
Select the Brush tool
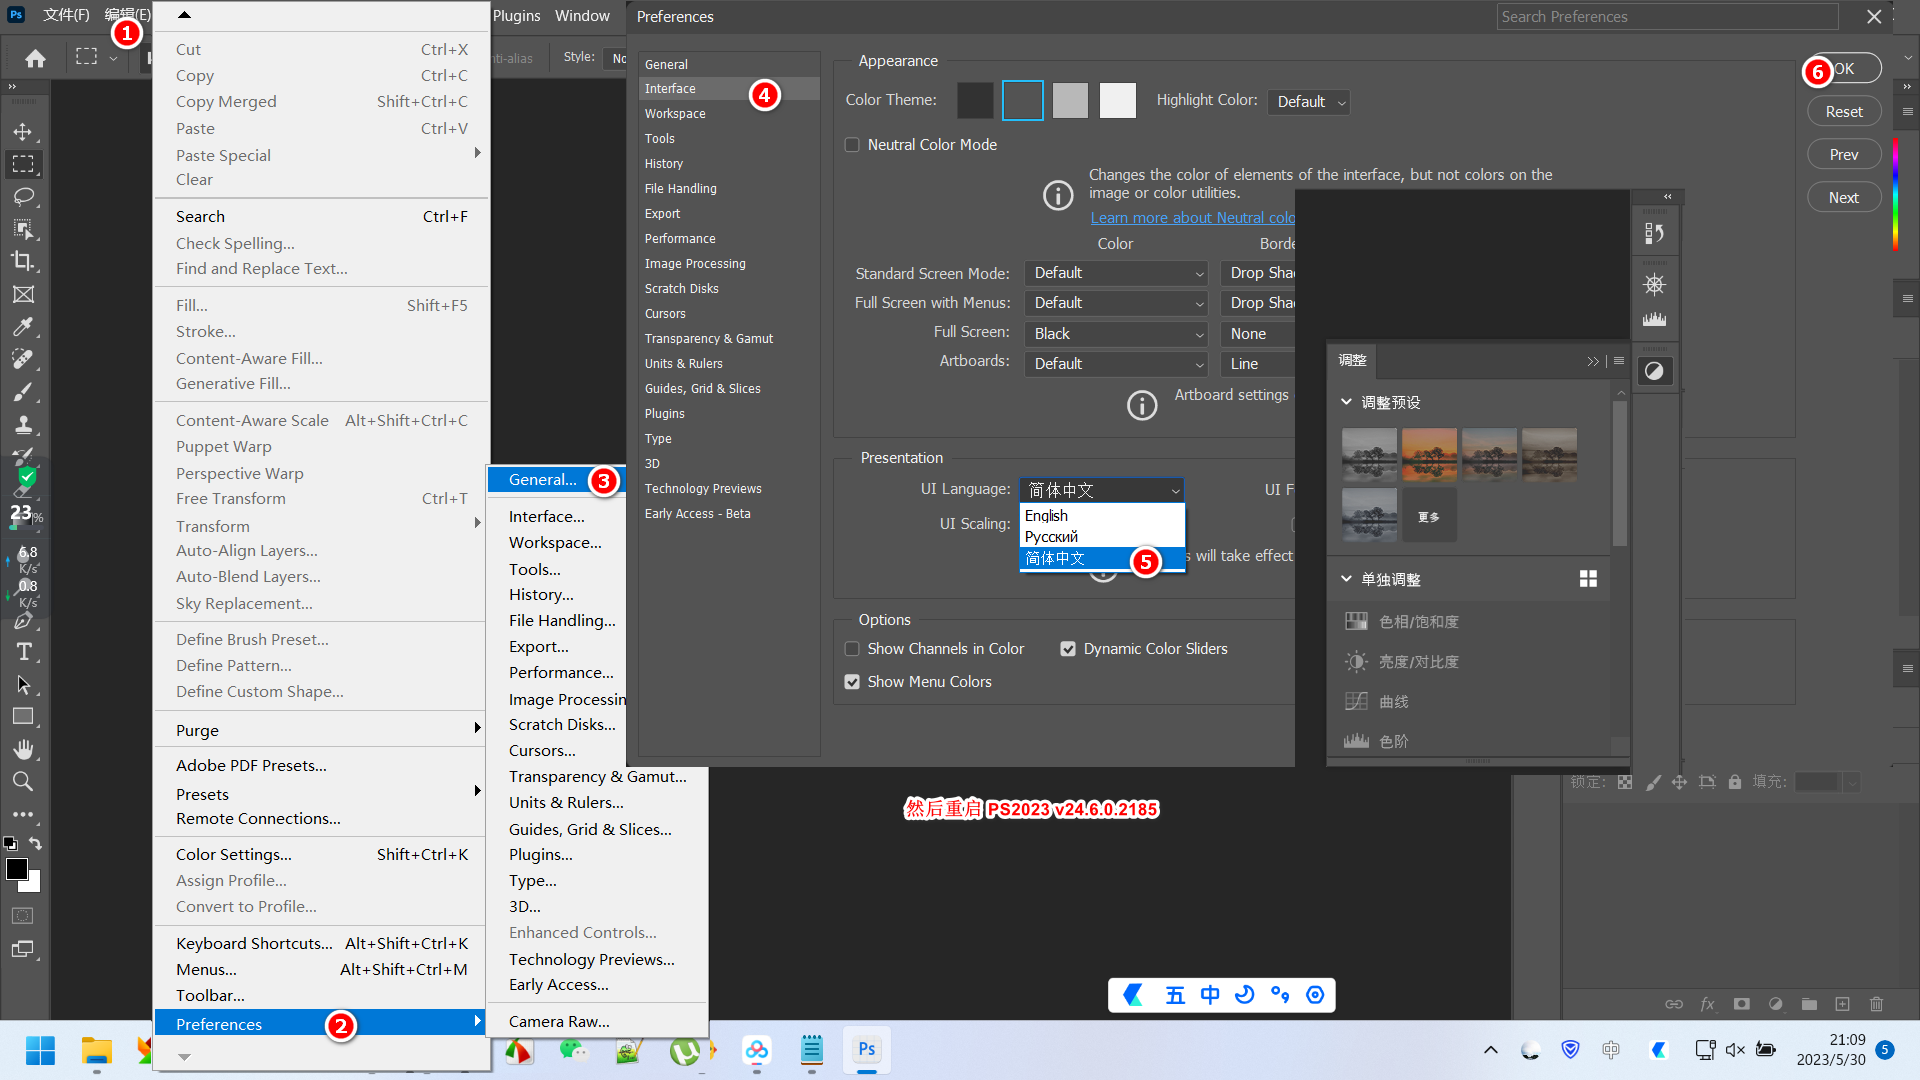[23, 392]
